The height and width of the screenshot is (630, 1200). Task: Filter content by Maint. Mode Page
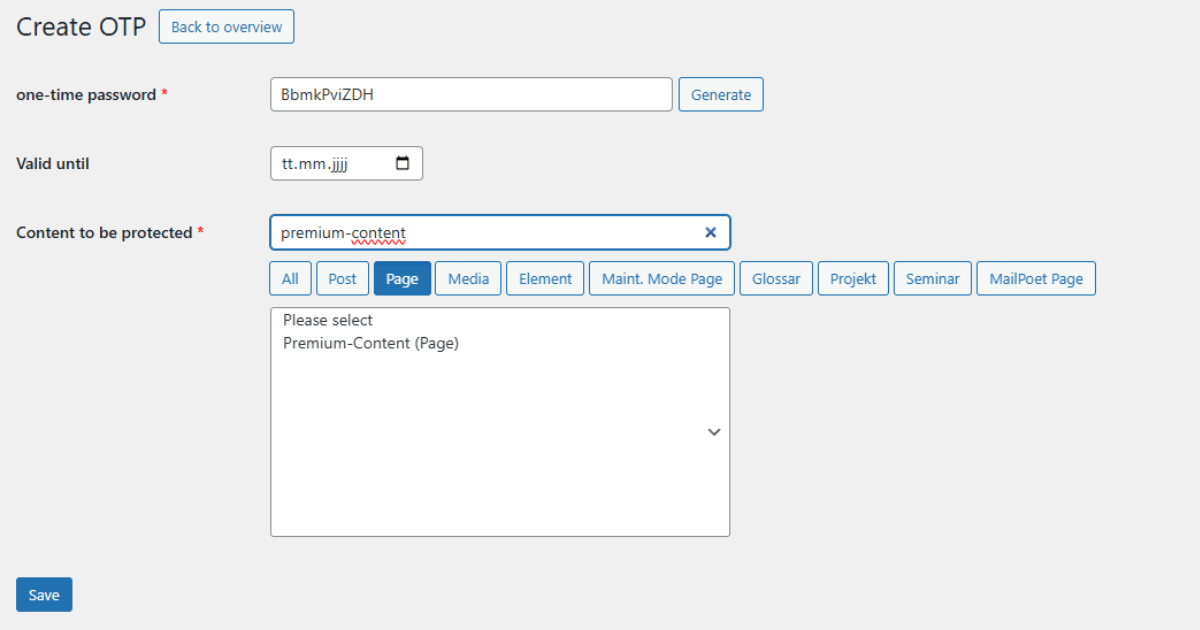(662, 279)
